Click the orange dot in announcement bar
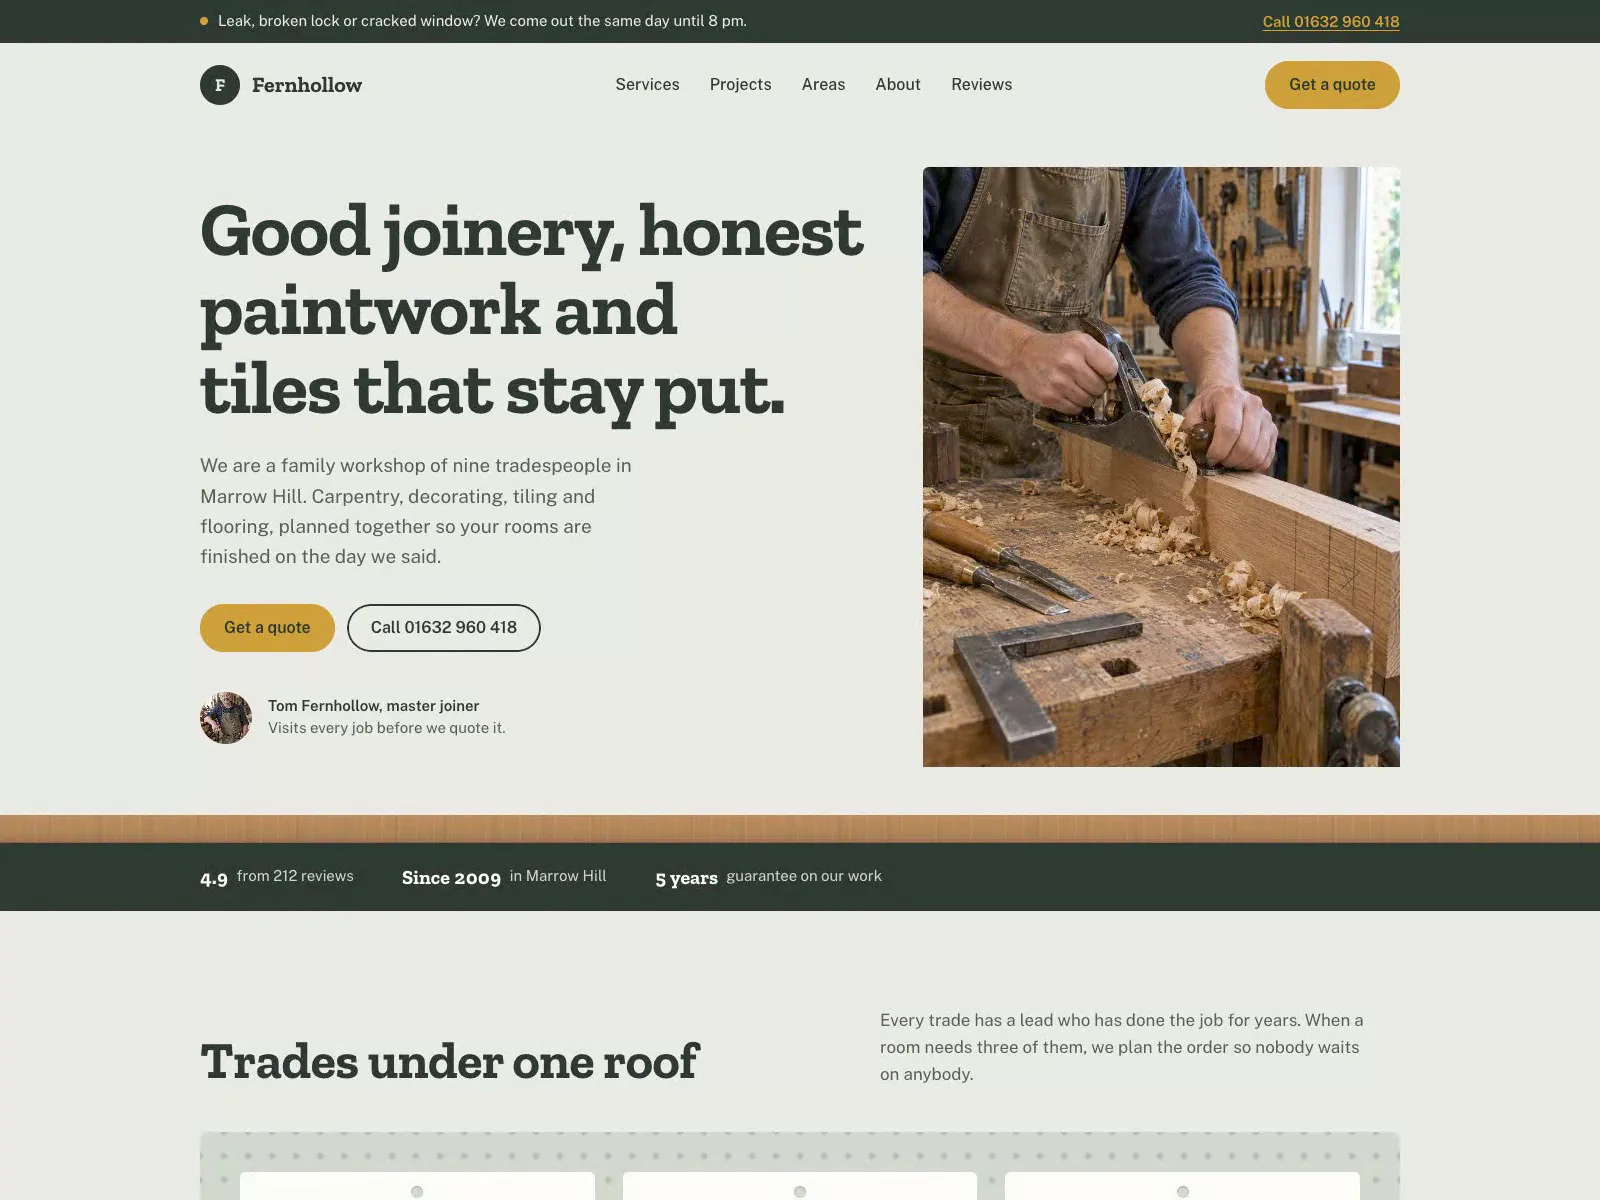The image size is (1600, 1200). point(204,21)
